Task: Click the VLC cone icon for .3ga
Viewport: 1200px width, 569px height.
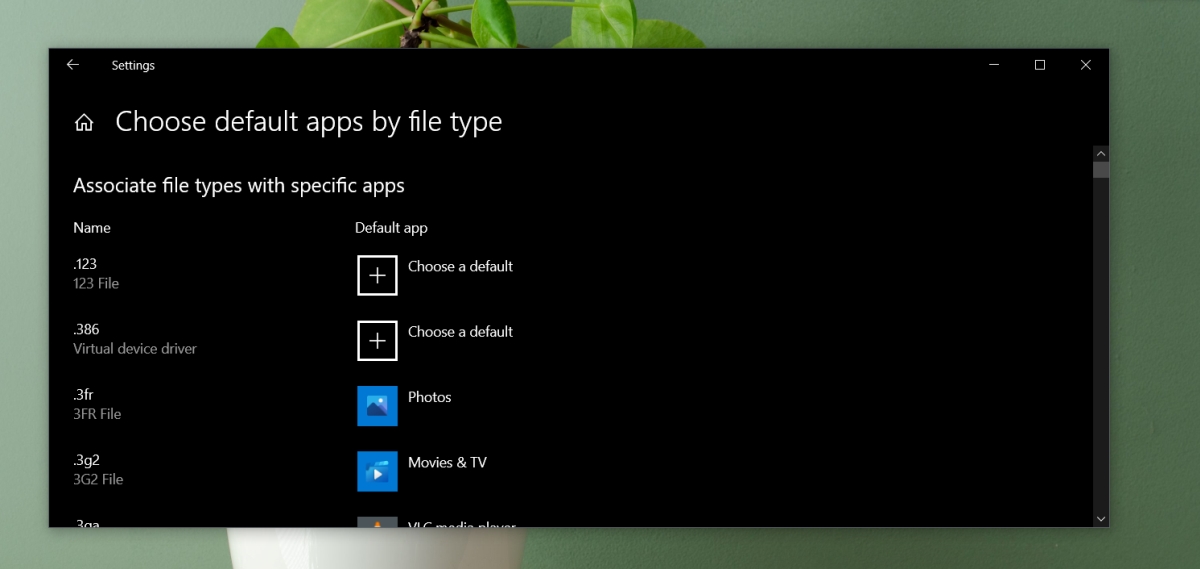Action: coord(377,522)
